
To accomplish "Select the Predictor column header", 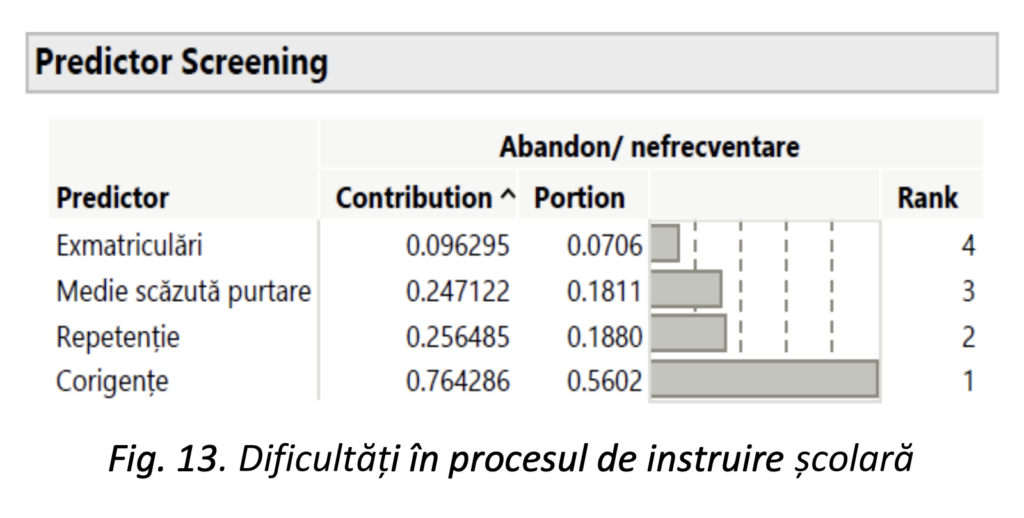I will coord(113,197).
